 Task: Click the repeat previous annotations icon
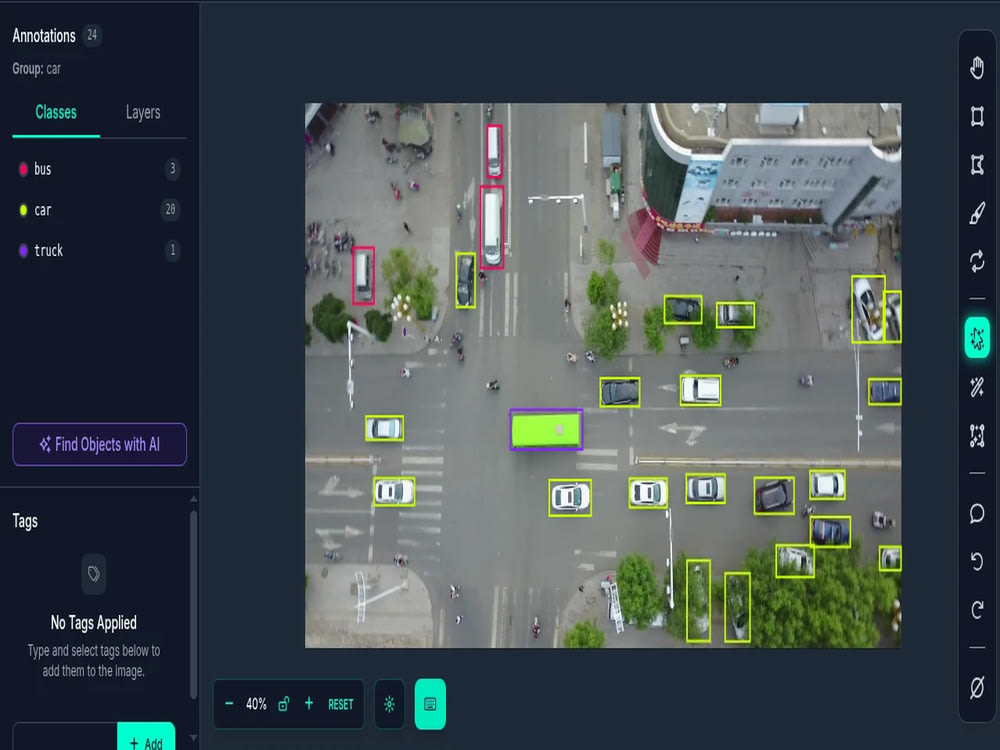pos(976,261)
